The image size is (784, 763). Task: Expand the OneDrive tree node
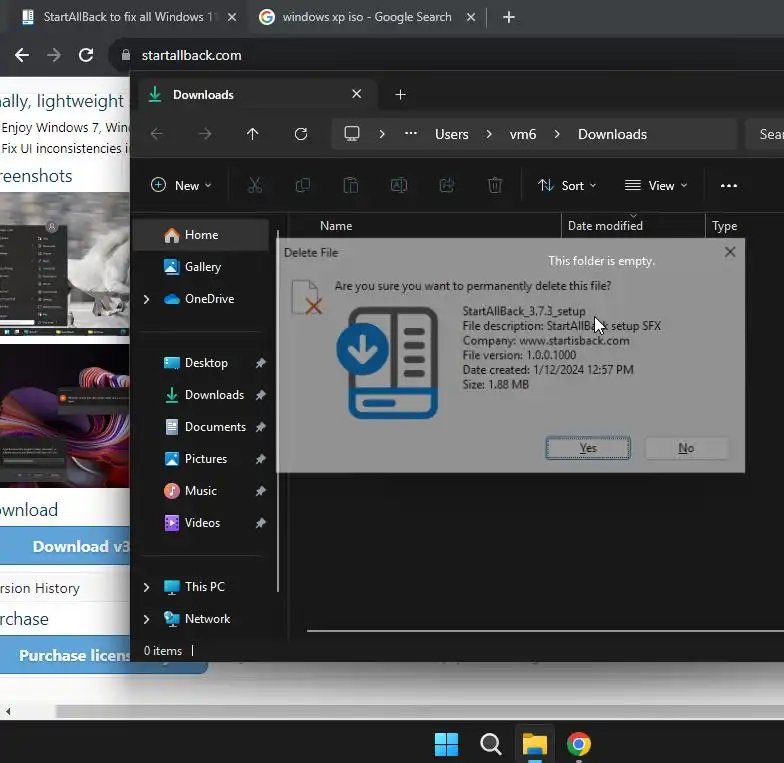pos(146,299)
